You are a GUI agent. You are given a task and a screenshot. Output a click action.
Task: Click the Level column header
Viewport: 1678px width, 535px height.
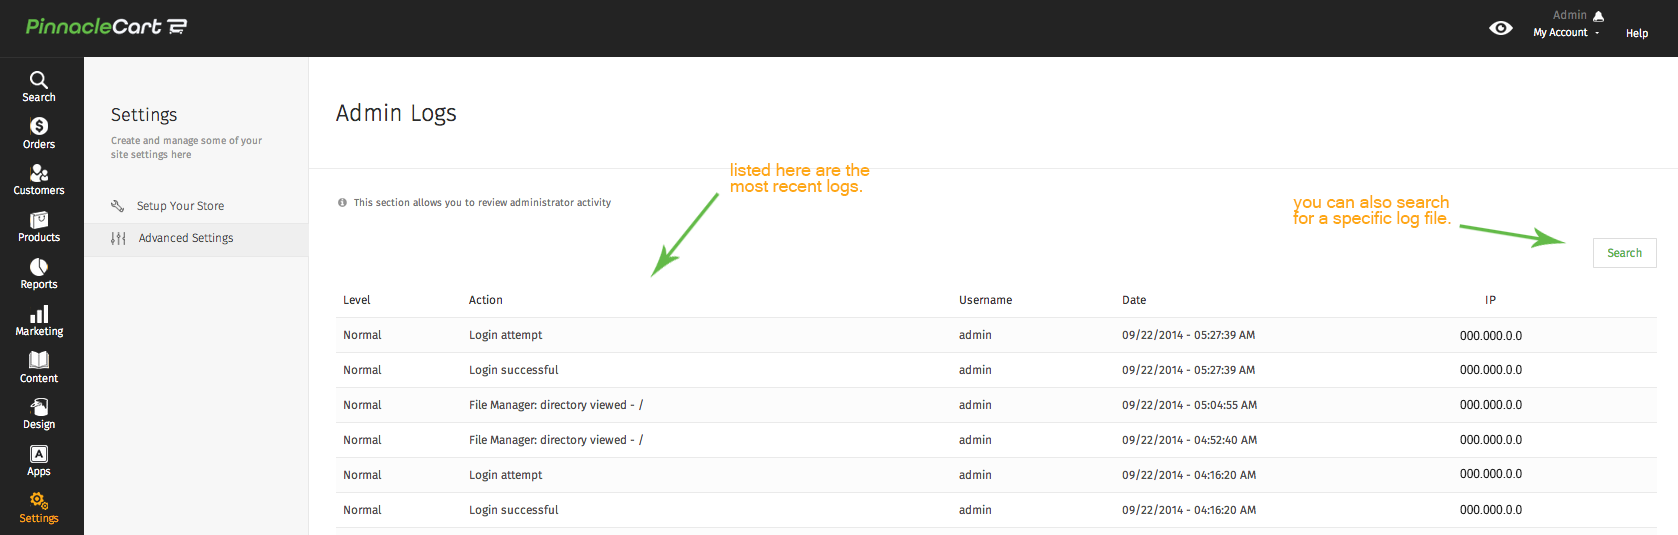tap(357, 300)
